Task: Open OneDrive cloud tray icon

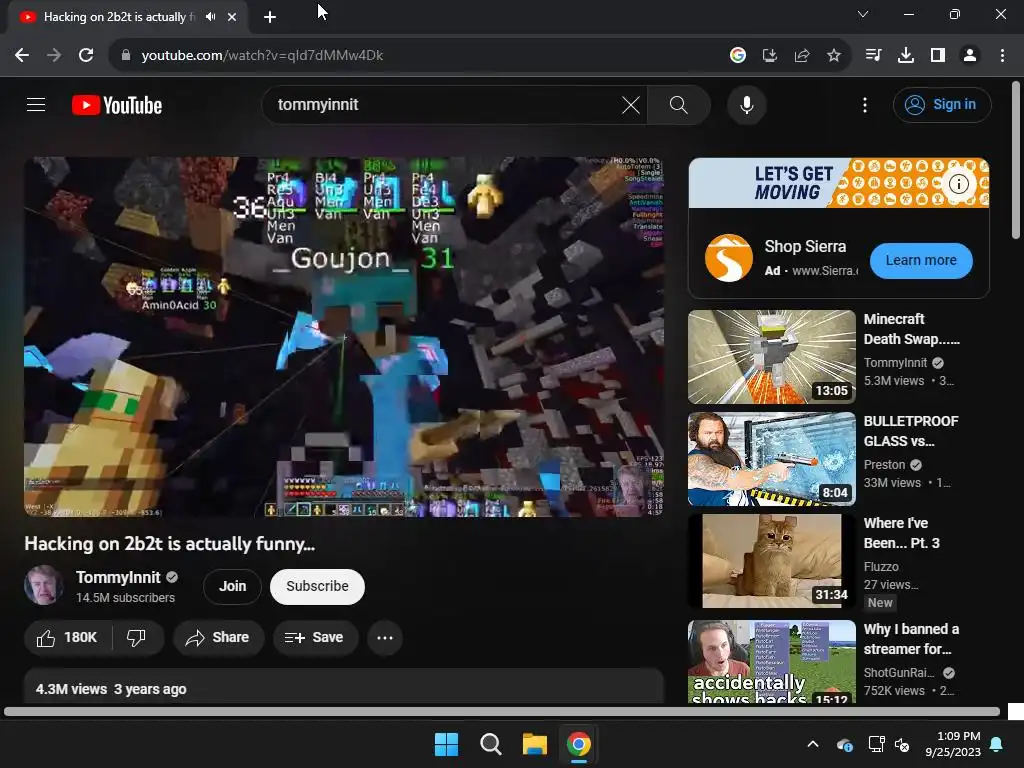Action: pos(844,744)
